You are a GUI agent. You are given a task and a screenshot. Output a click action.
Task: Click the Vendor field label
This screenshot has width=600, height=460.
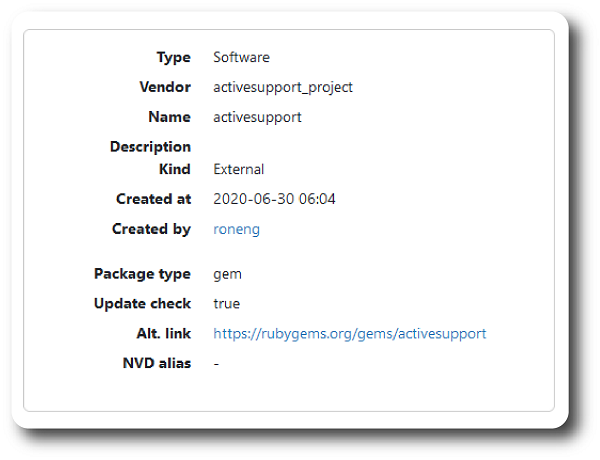[165, 87]
